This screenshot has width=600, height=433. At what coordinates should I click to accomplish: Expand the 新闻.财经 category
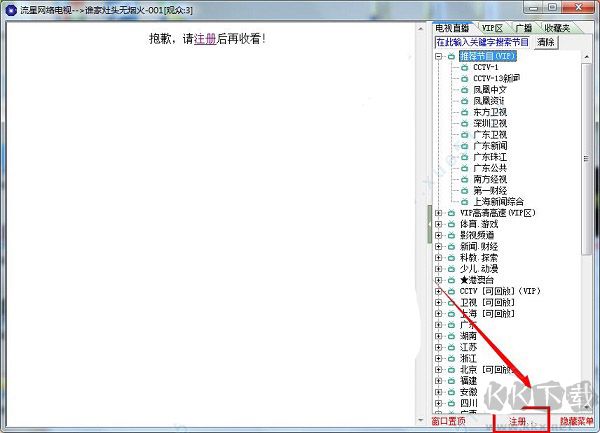tap(438, 246)
